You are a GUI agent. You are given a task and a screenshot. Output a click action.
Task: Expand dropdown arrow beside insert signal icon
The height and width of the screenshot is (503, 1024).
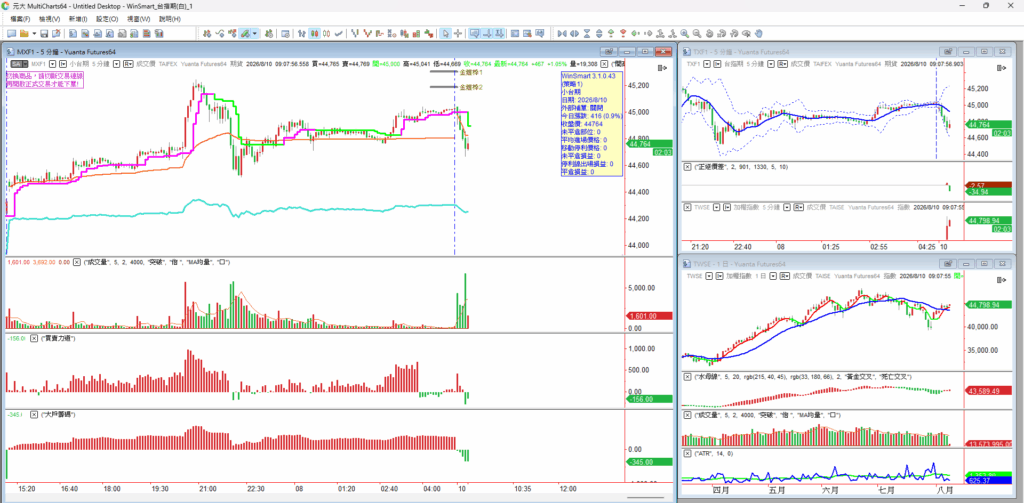[x=255, y=33]
